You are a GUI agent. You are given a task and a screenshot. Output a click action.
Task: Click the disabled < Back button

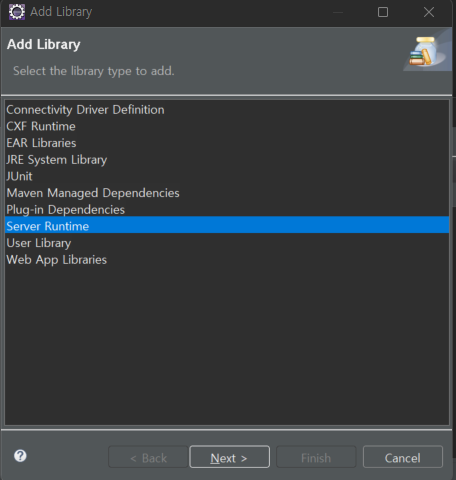pyautogui.click(x=148, y=457)
